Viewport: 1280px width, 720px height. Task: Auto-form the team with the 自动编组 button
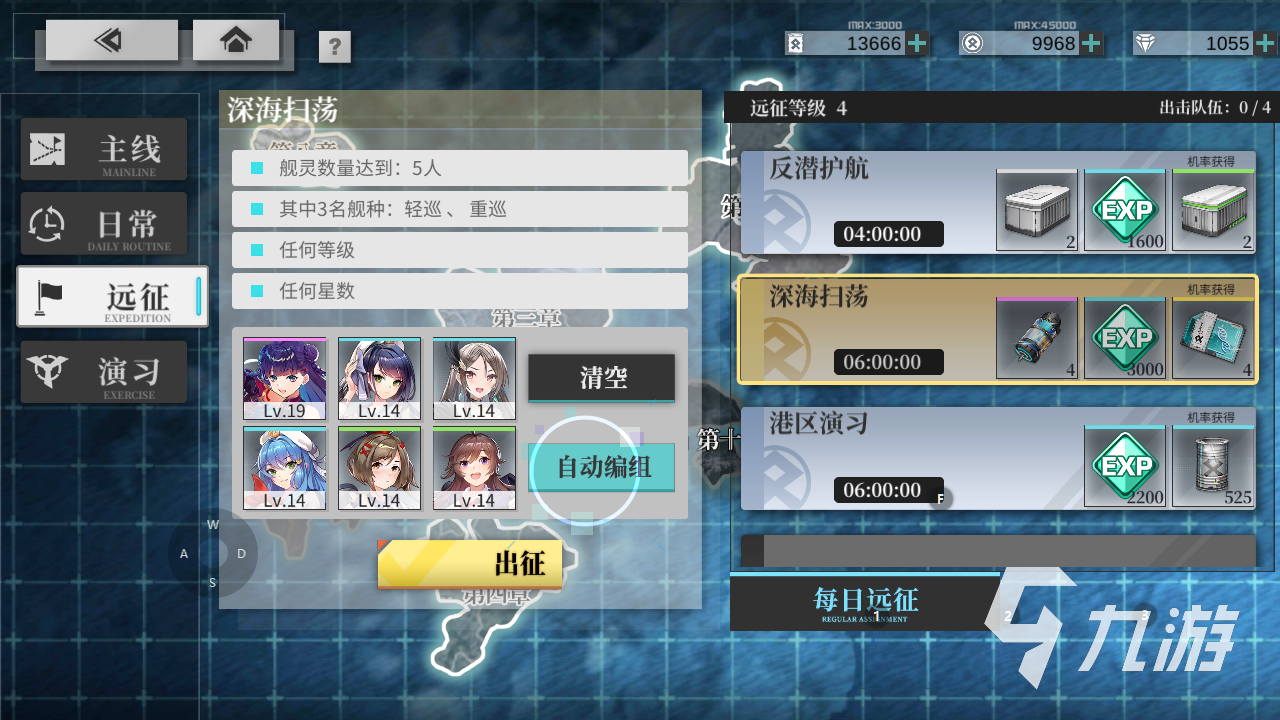click(602, 467)
